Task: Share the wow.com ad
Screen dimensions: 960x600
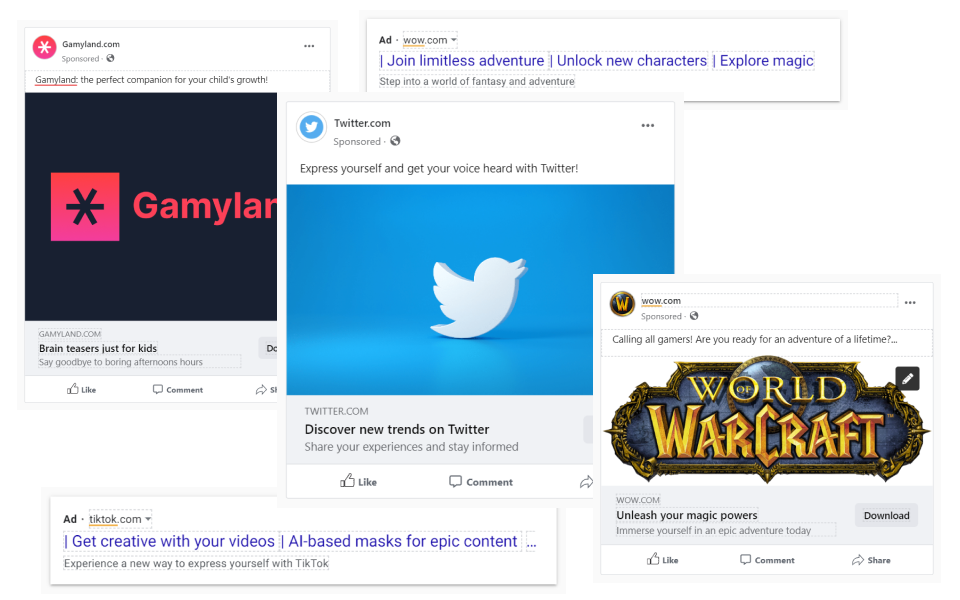Action: [871, 560]
